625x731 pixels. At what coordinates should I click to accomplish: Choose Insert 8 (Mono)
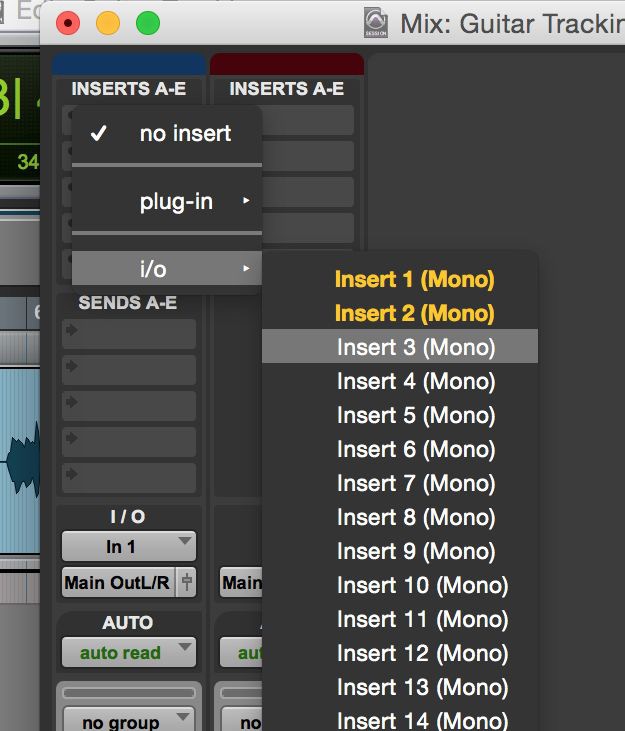(x=400, y=517)
